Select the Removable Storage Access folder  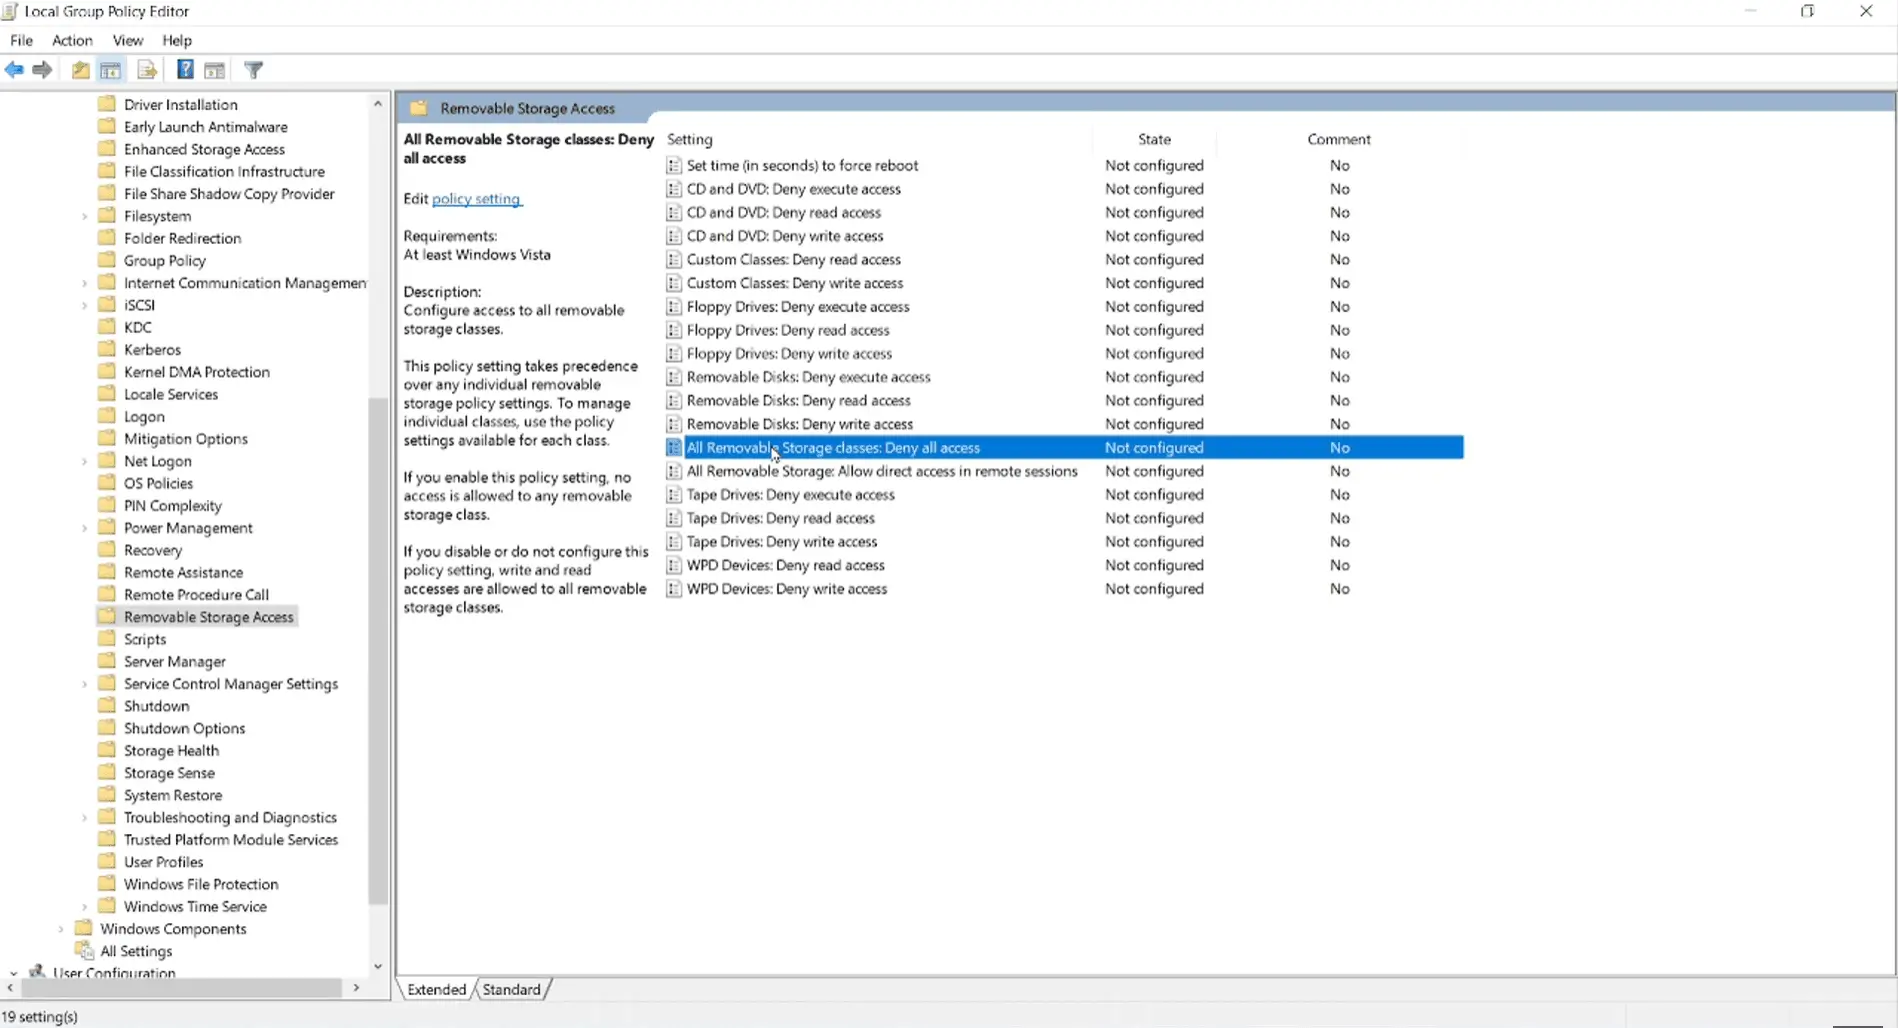209,616
